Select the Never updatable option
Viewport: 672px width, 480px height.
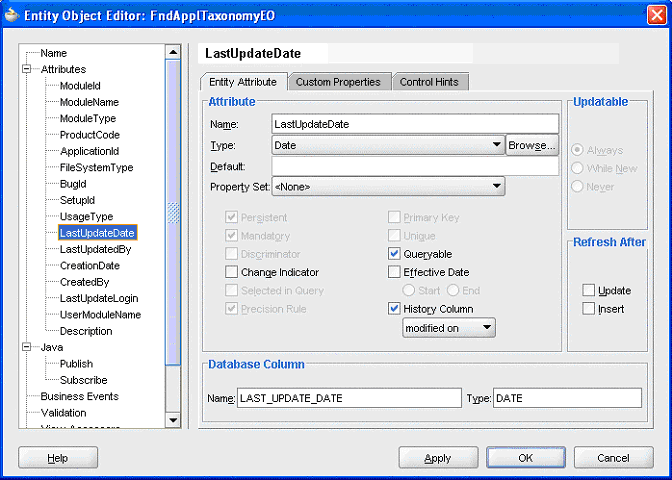pyautogui.click(x=577, y=186)
